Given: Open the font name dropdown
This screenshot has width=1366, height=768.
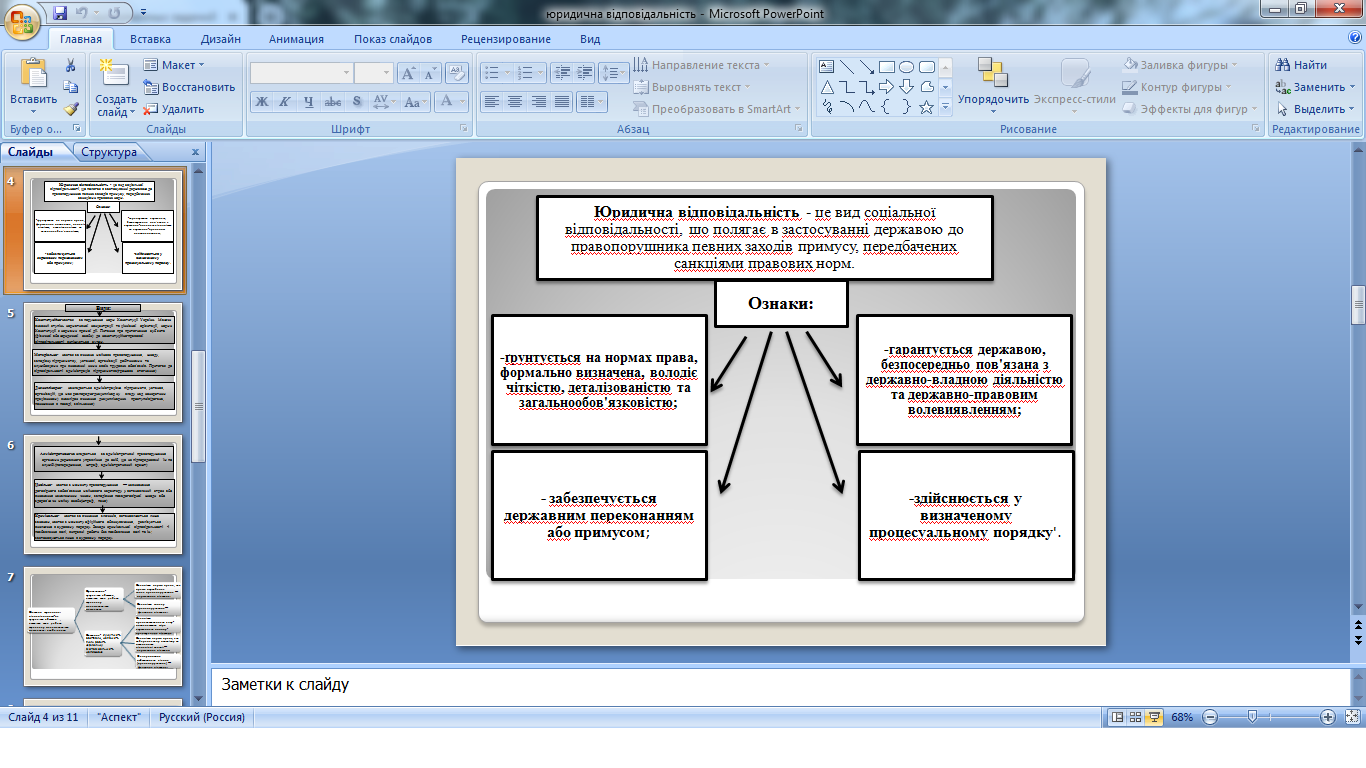Looking at the screenshot, I should coord(346,73).
